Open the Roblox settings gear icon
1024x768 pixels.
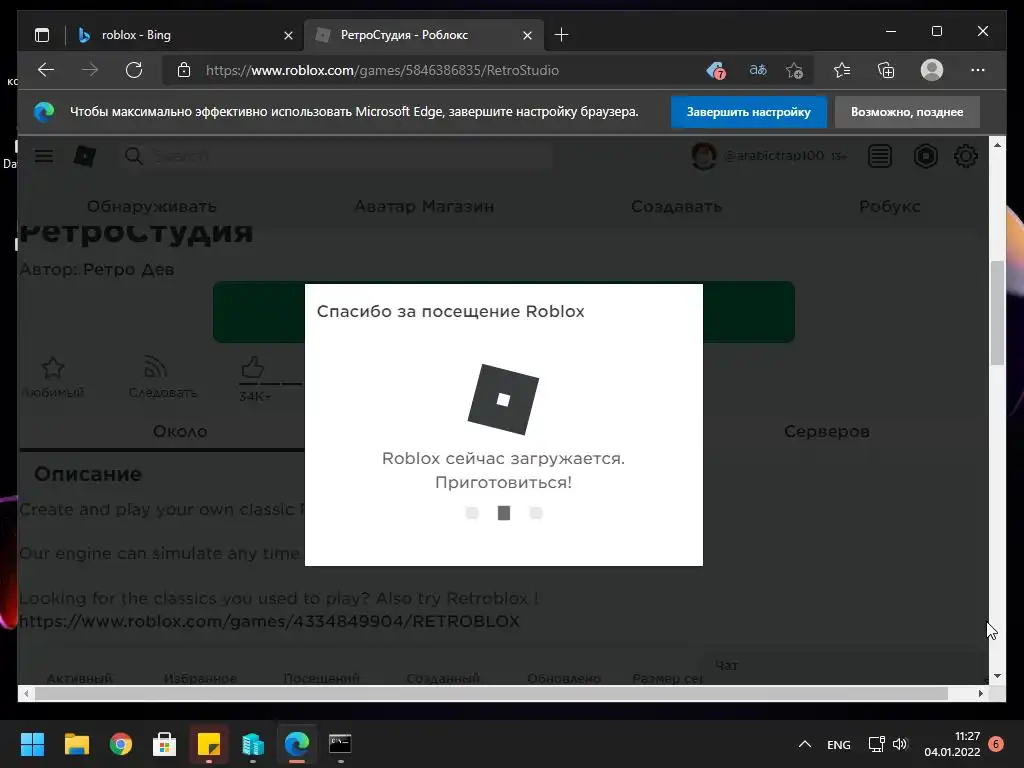(966, 156)
